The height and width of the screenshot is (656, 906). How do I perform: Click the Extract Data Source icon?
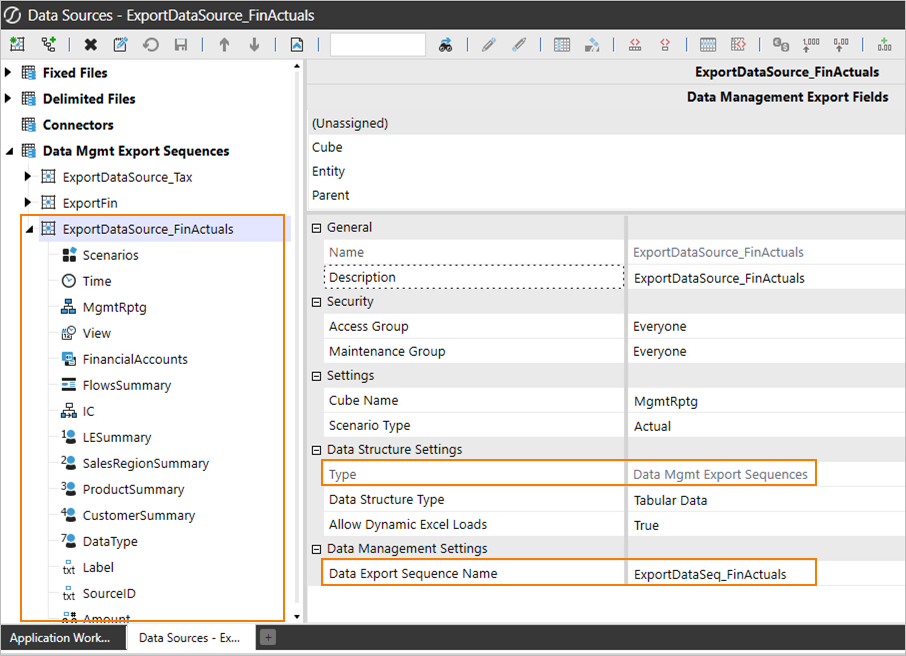295,44
